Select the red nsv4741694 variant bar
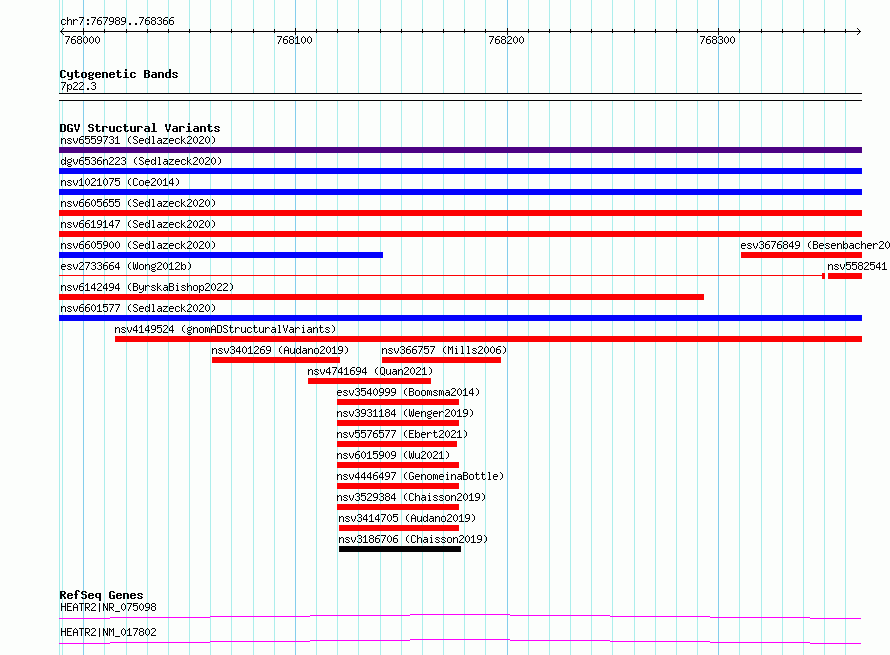The height and width of the screenshot is (655, 890). (370, 381)
